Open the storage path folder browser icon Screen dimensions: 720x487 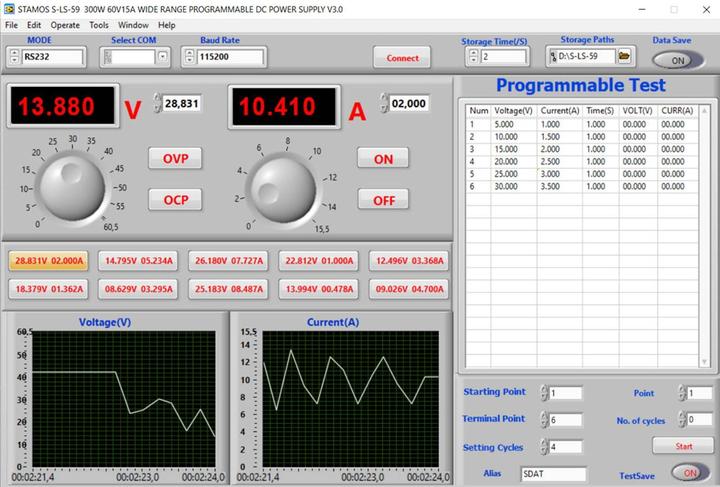point(624,56)
